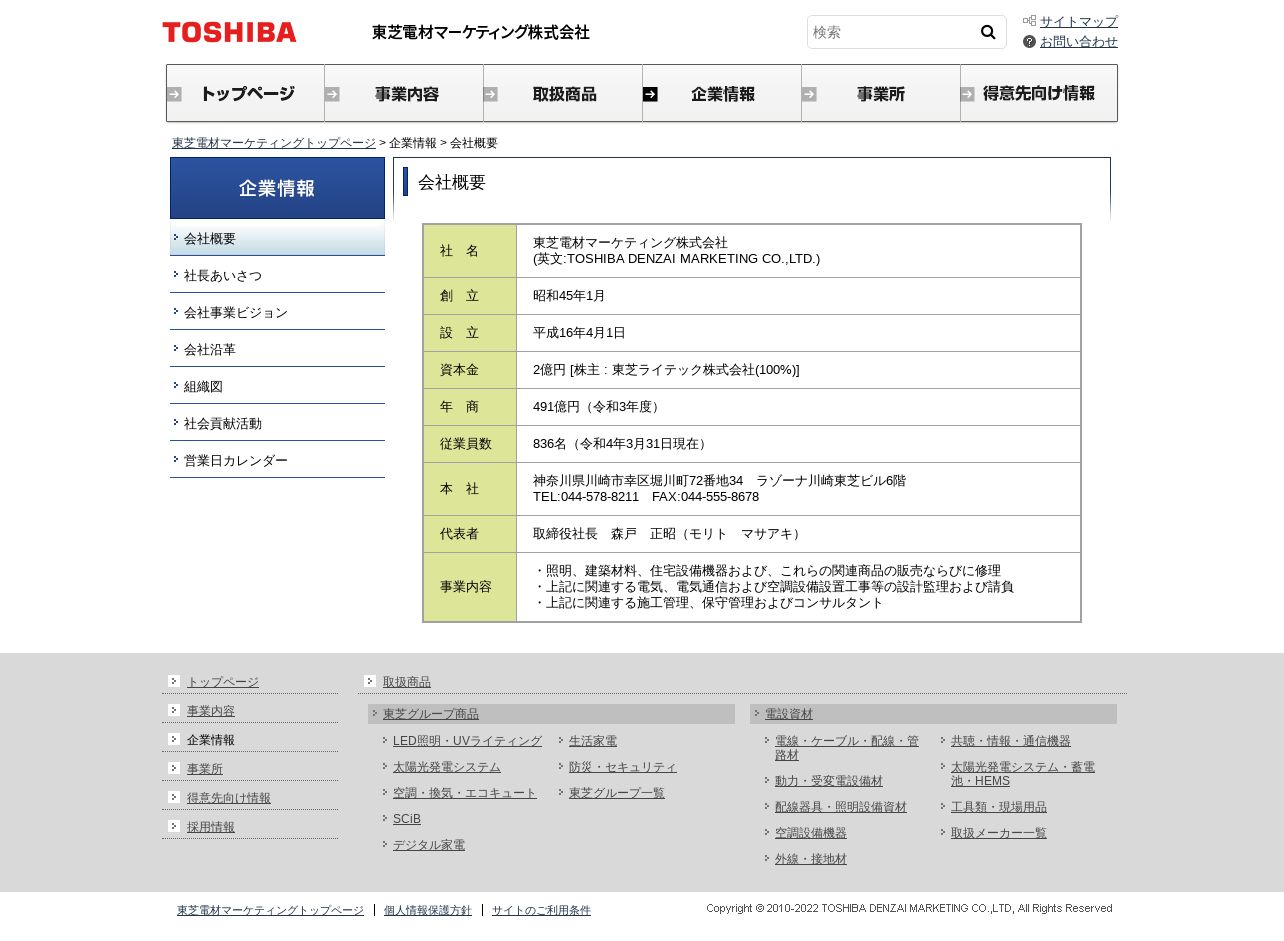Screen dimensions: 1284x941
Task: Select 会社概要 in the sidebar
Action: [x=277, y=238]
